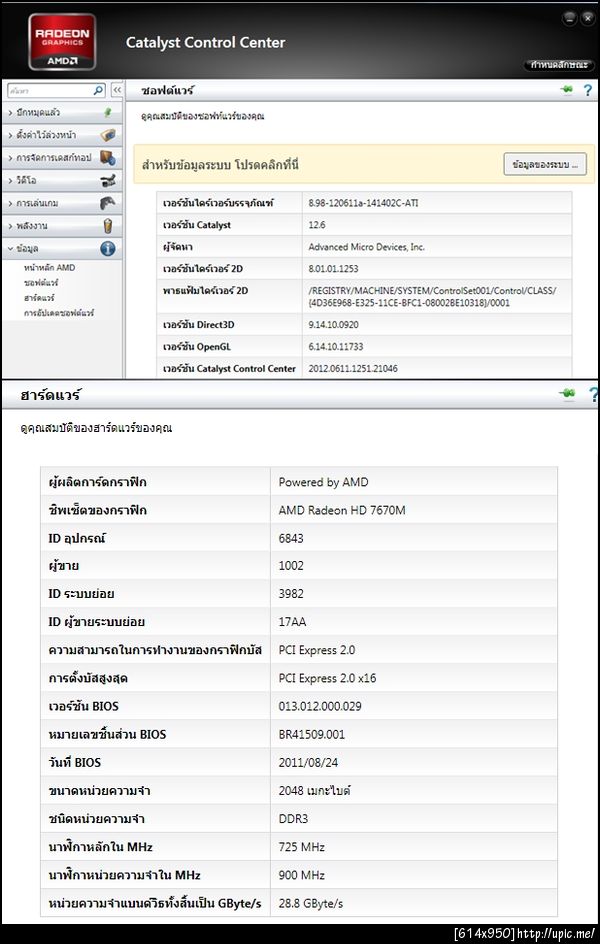
Task: Select ฮาร์ดแวร์ in the sidebar
Action: click(x=39, y=297)
